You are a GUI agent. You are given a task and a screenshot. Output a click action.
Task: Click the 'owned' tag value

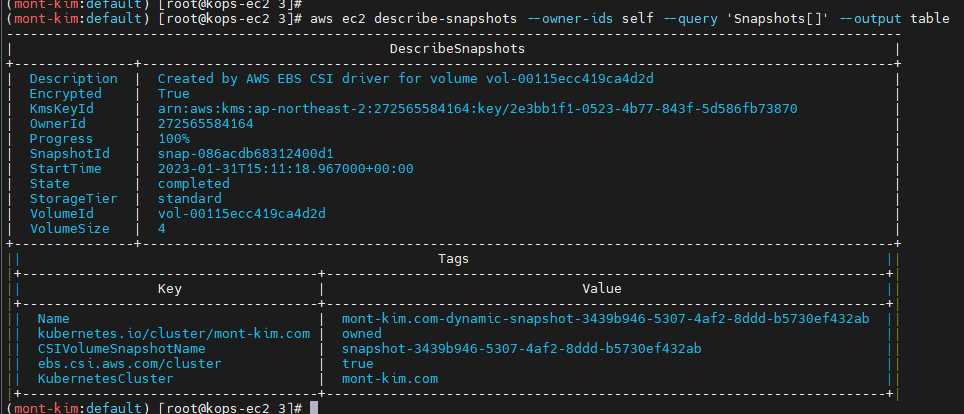click(362, 333)
